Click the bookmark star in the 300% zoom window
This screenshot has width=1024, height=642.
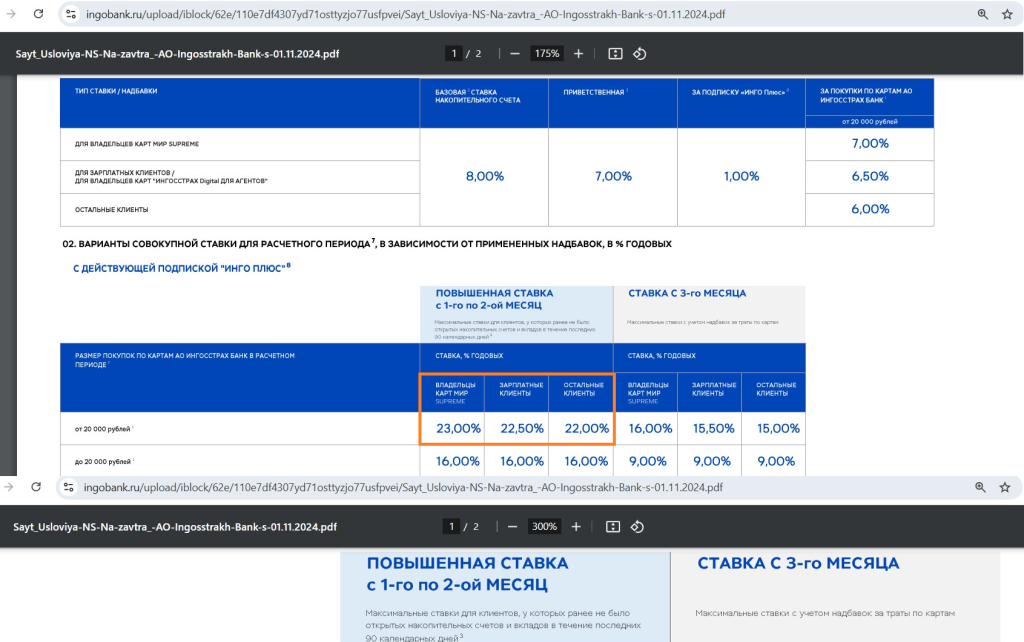click(x=1006, y=487)
